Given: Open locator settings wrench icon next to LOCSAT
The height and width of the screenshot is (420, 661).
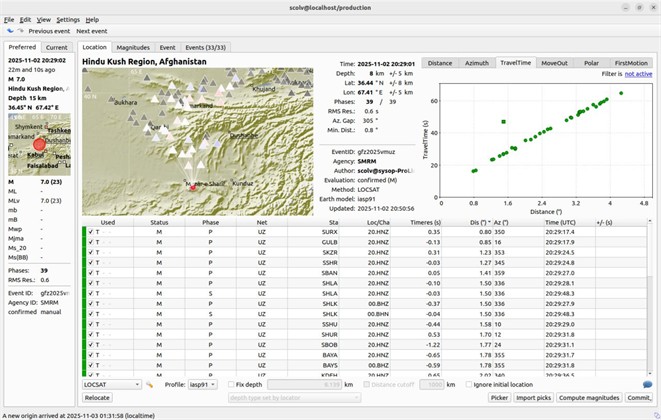Looking at the screenshot, I should [149, 385].
